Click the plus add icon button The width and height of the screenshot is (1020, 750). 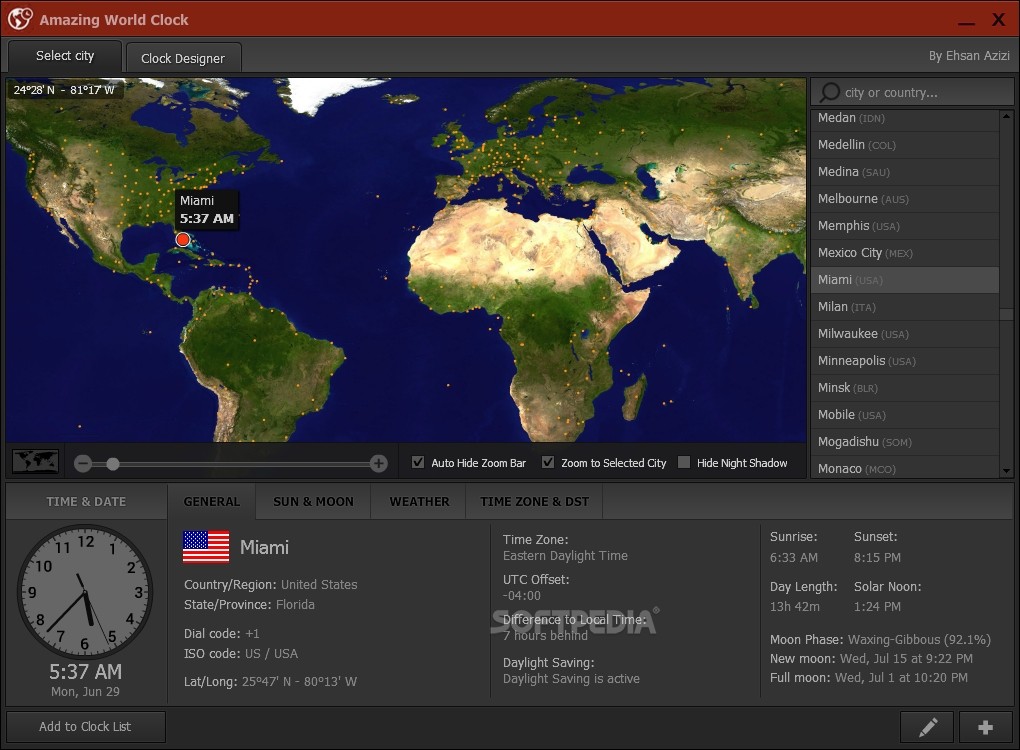(x=986, y=727)
